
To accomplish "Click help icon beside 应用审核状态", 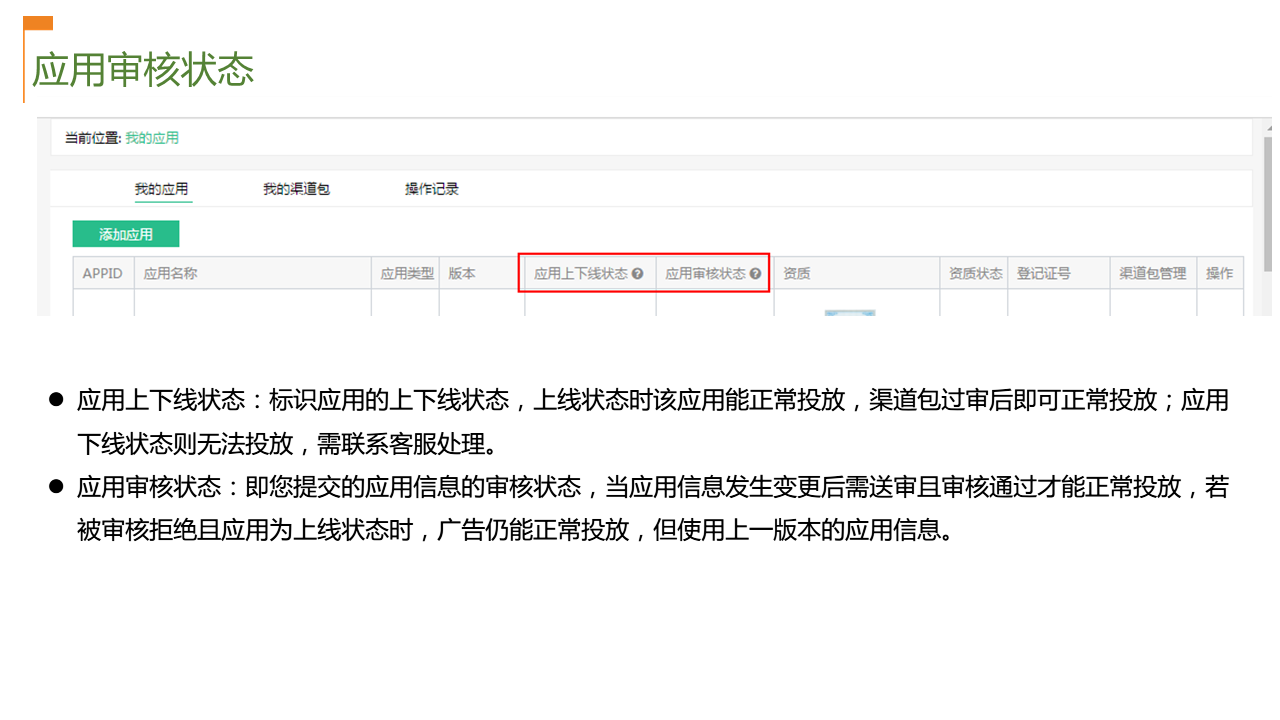I will point(755,273).
